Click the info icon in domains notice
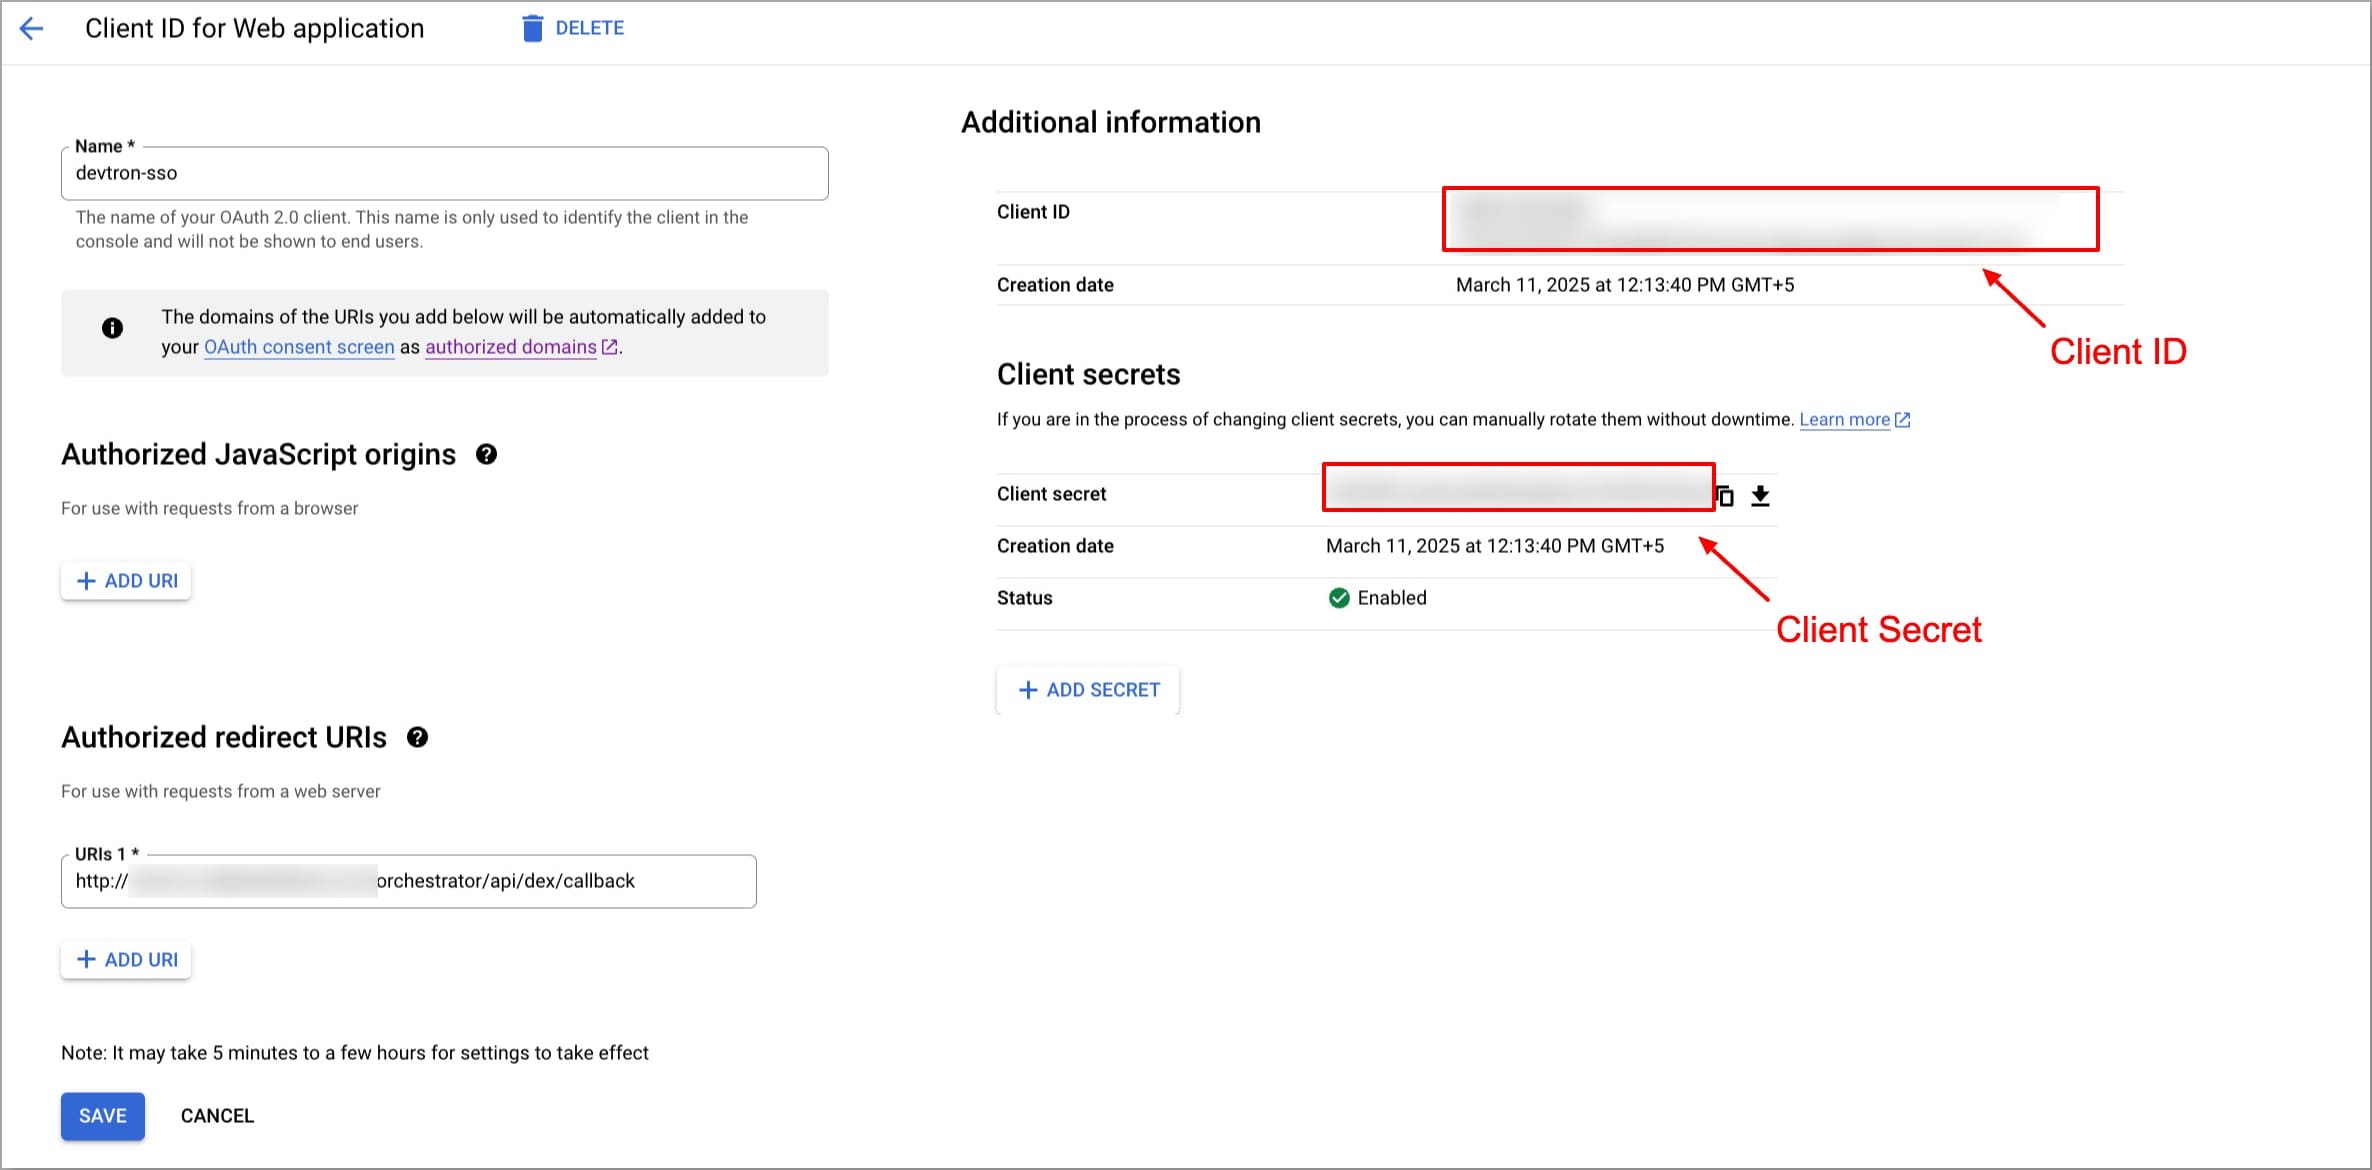This screenshot has width=2372, height=1170. 112,328
